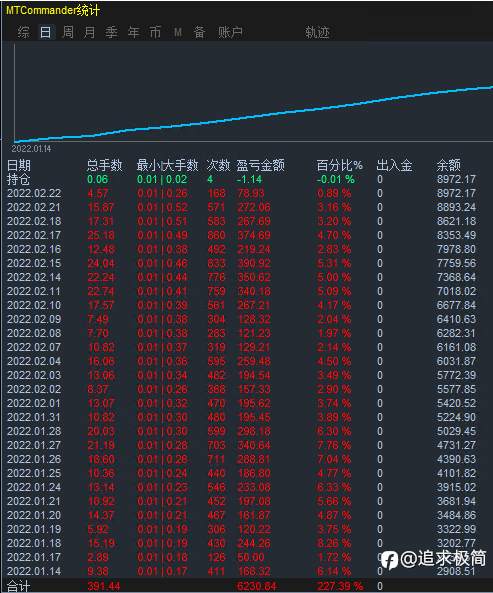Click the -1.14 floating profit value
493x593 pixels.
250,179
